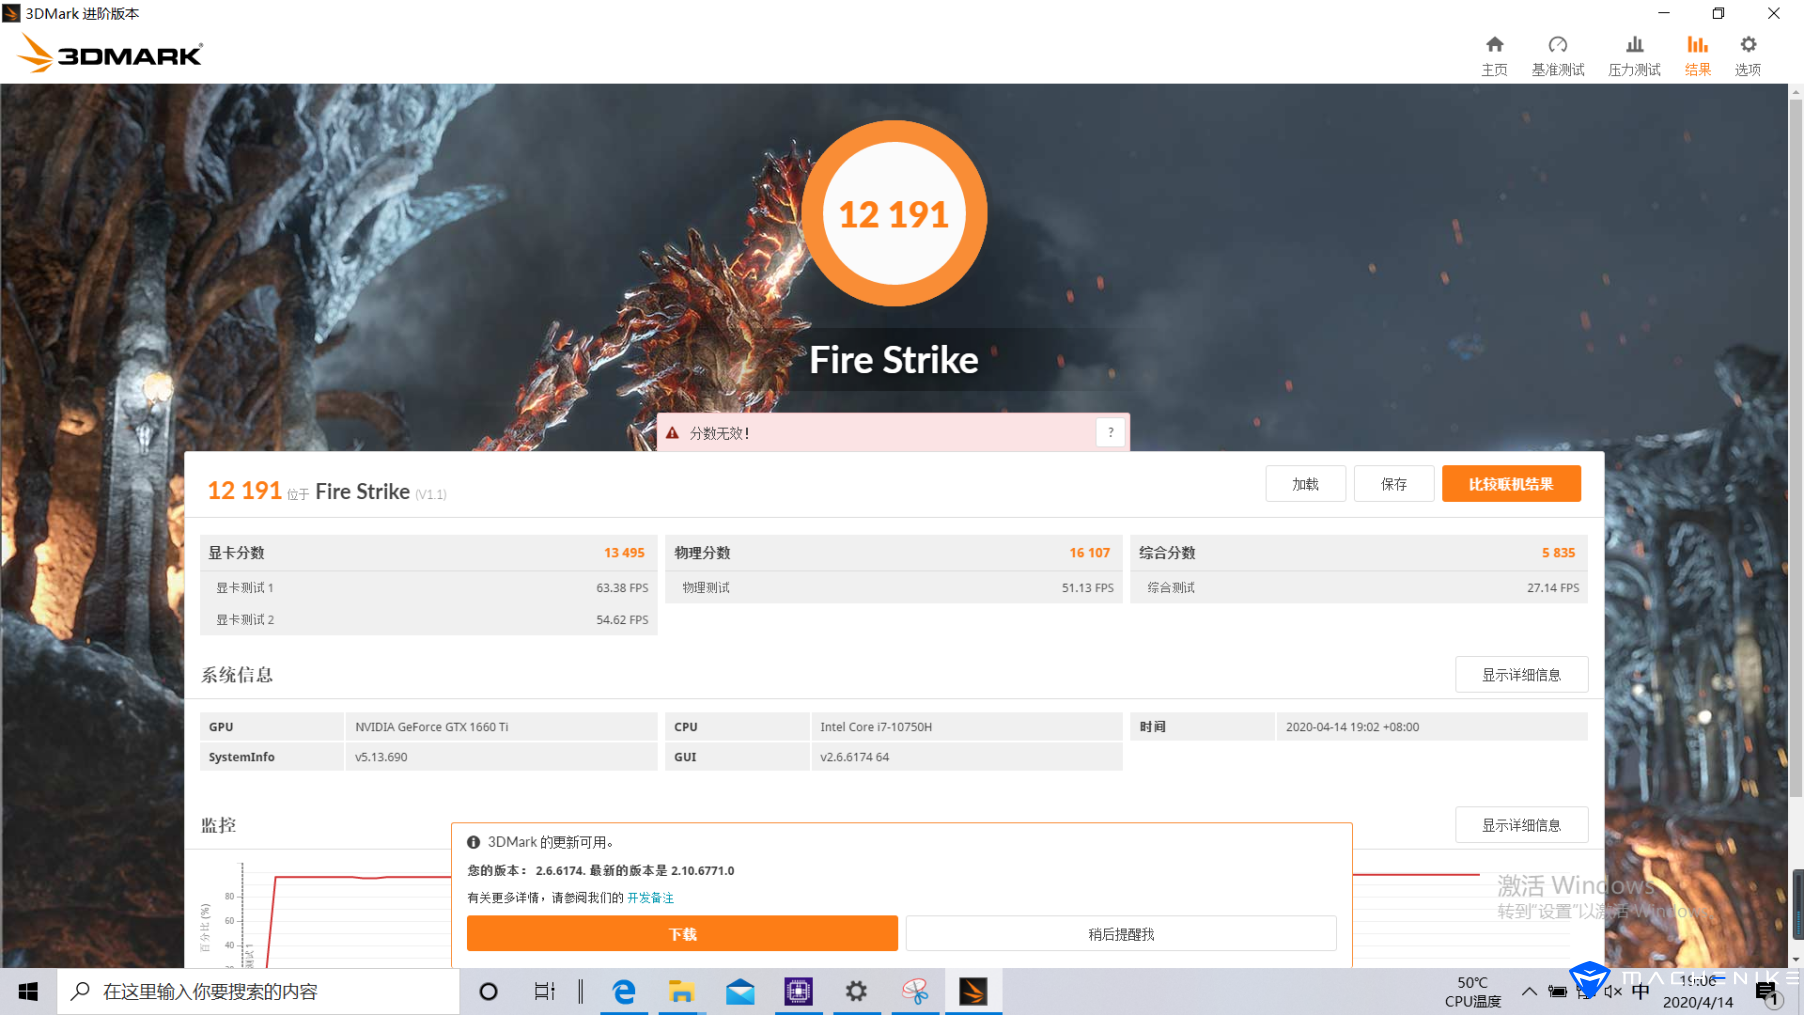Click the taskbar search box
Screen dimensions: 1804x1015
[x=258, y=991]
